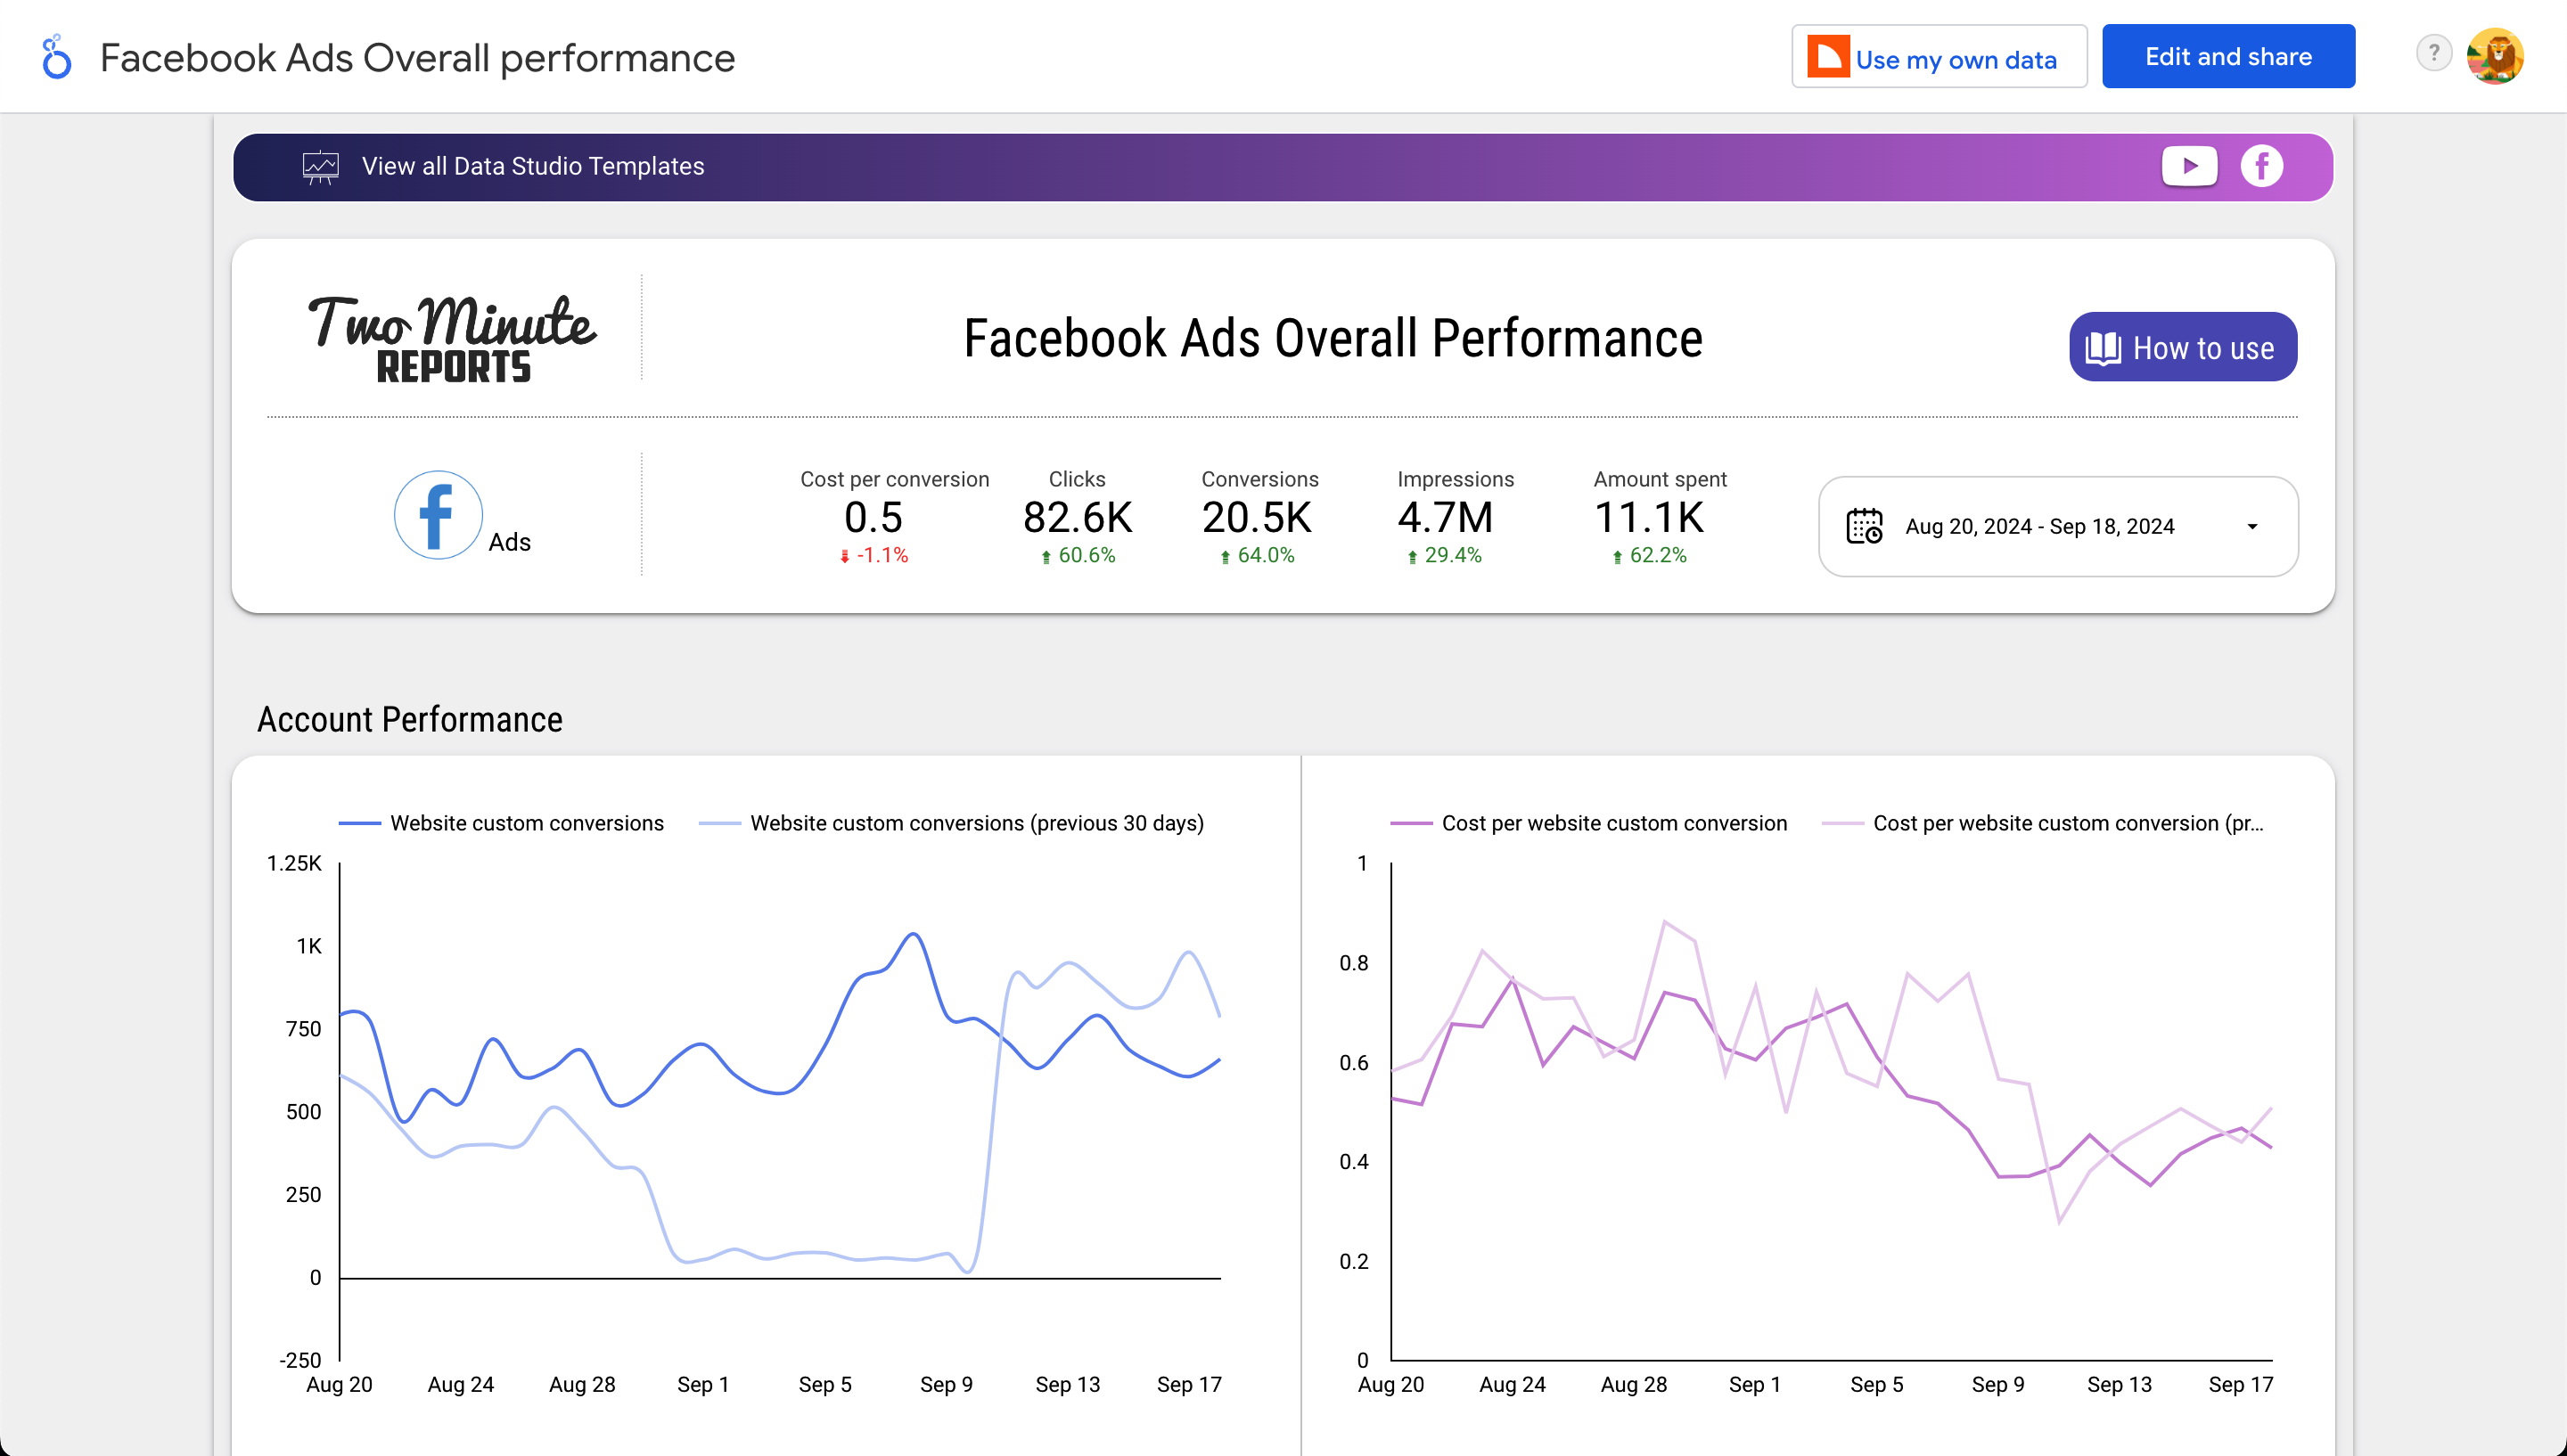Click the 0.8 label on cost chart axis
Viewport: 2567px width, 1456px height.
click(x=1354, y=963)
